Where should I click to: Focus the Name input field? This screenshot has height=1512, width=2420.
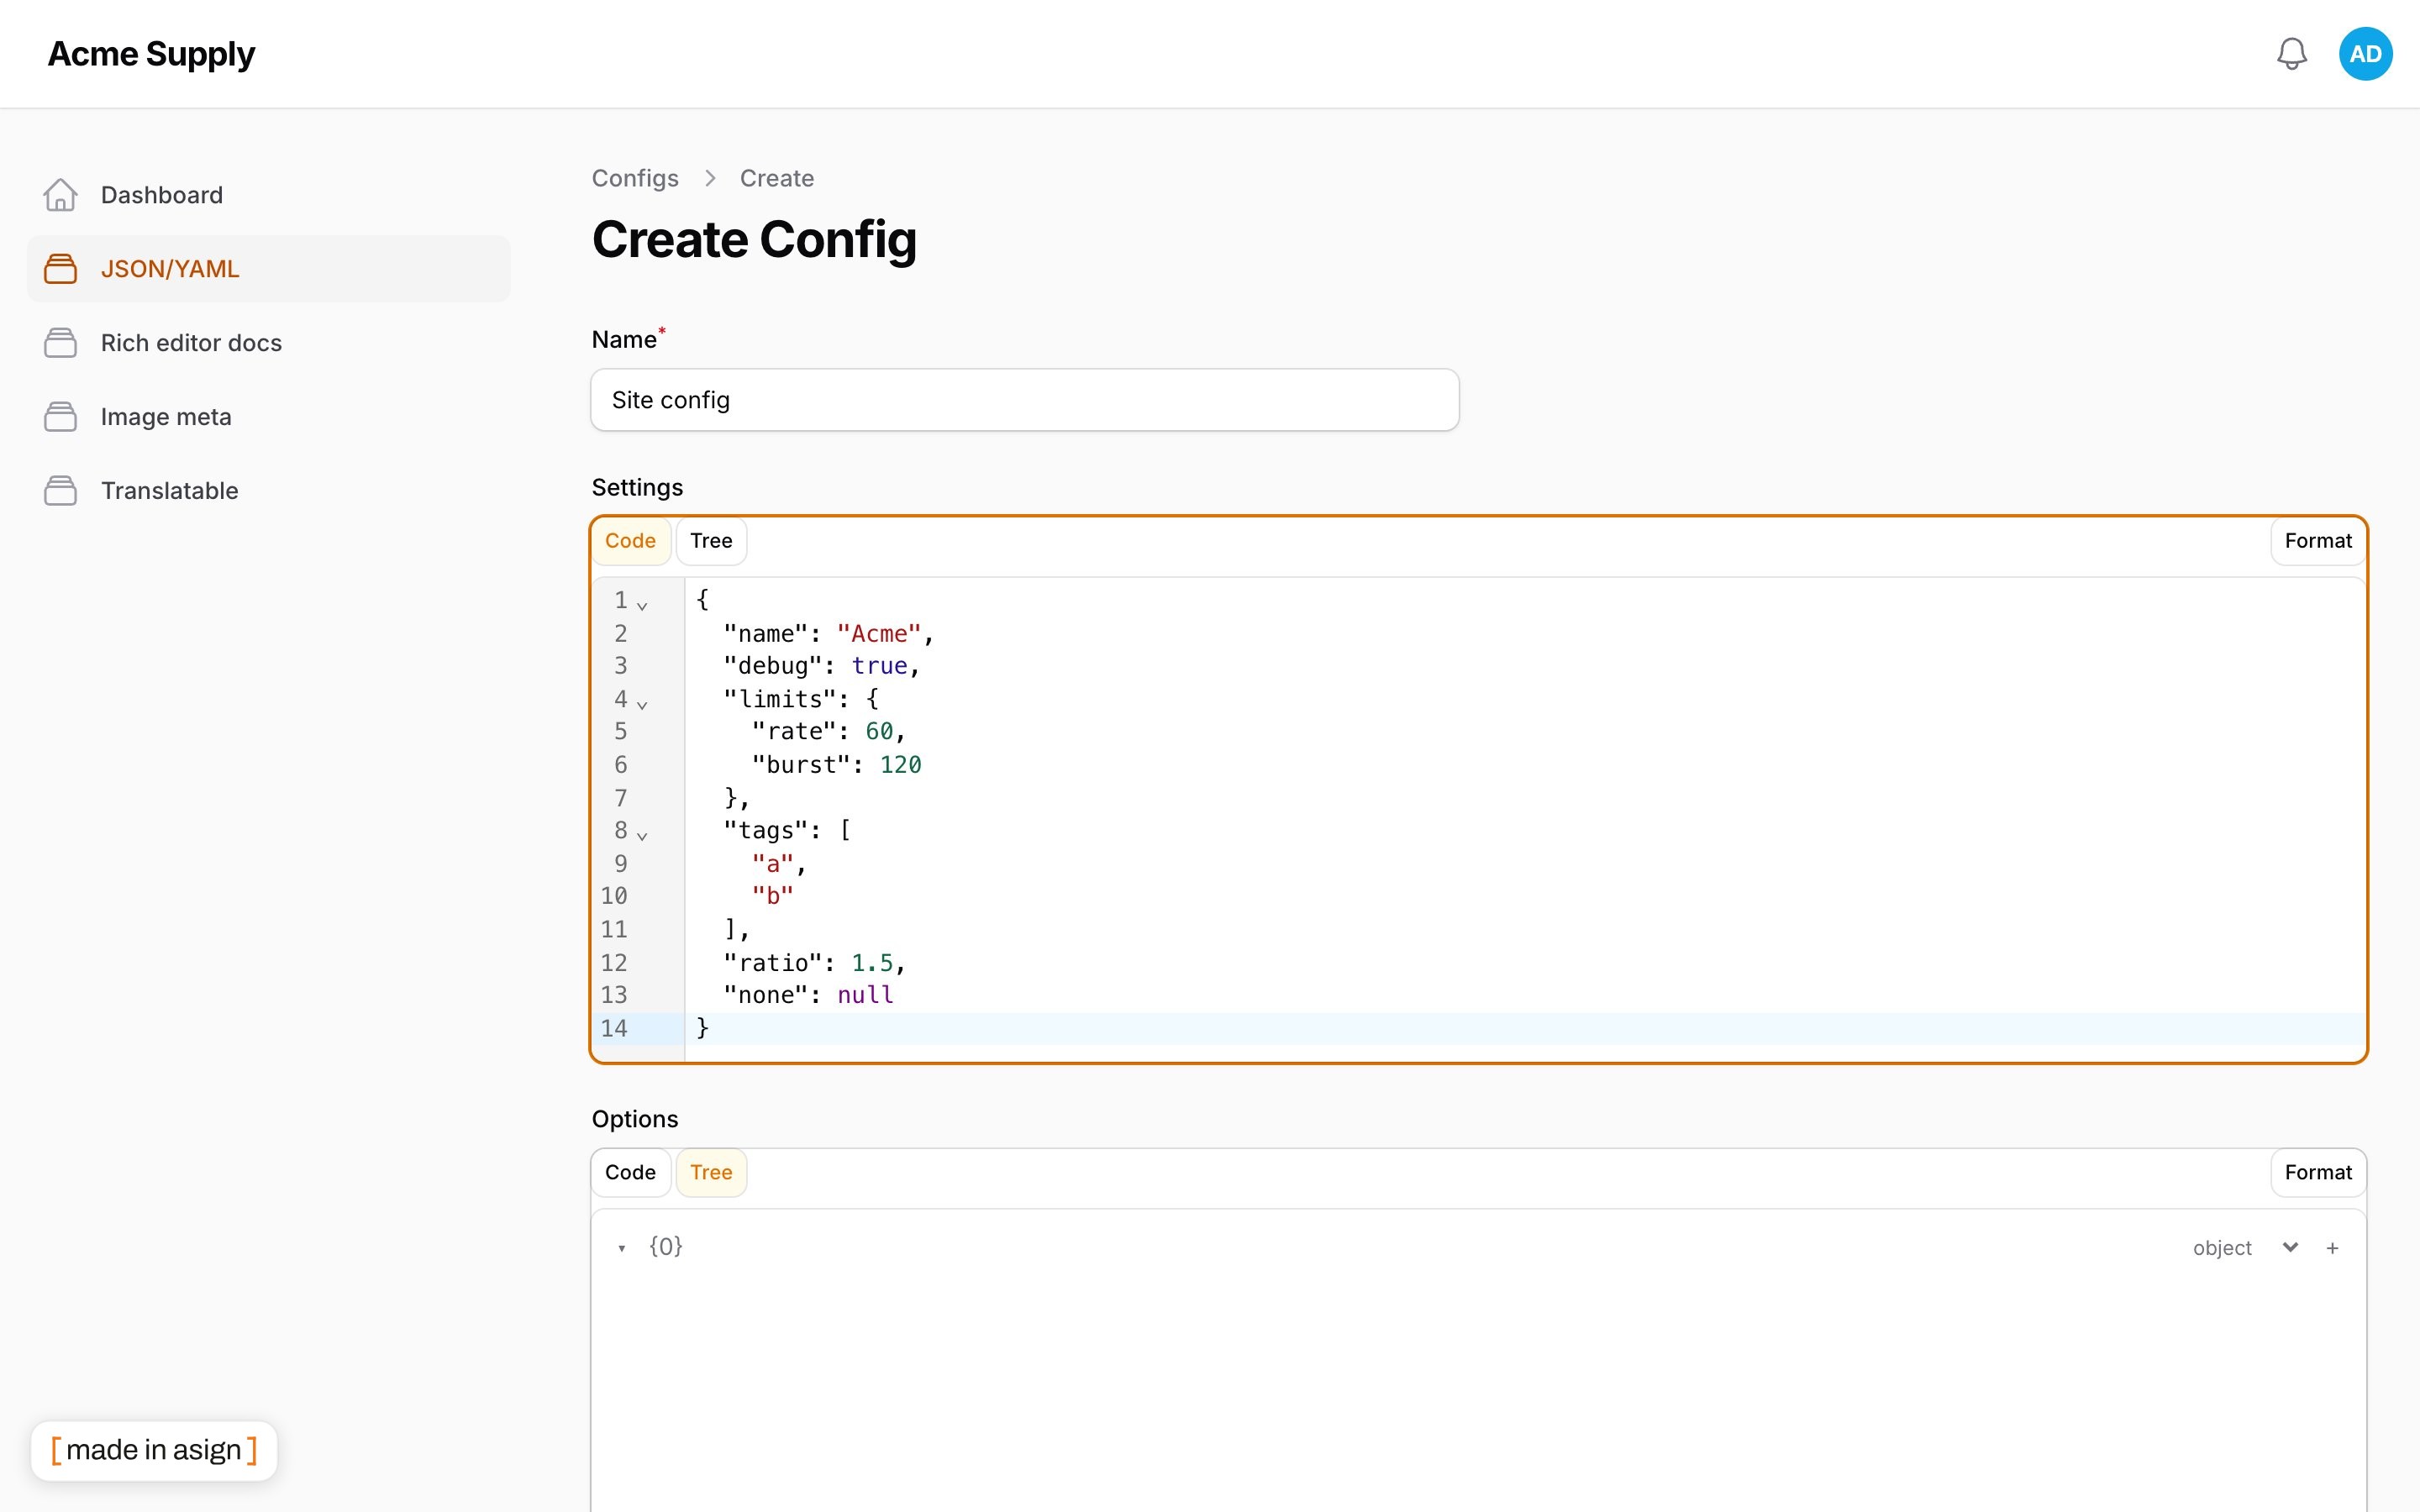tap(1025, 400)
